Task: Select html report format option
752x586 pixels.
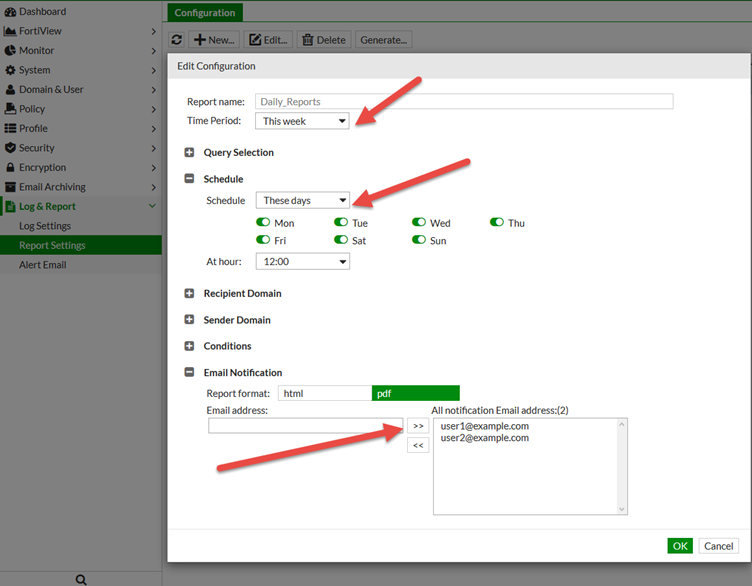Action: tap(324, 394)
